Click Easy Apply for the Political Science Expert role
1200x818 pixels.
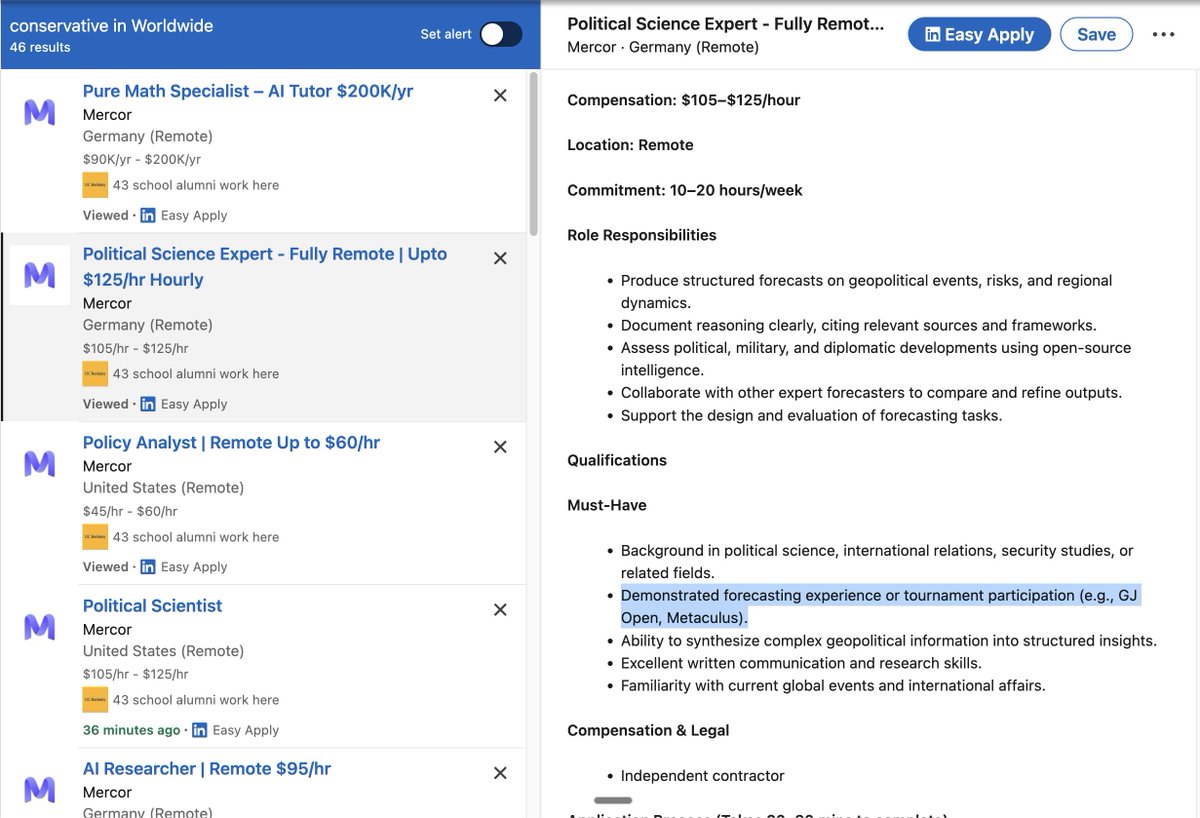click(979, 33)
